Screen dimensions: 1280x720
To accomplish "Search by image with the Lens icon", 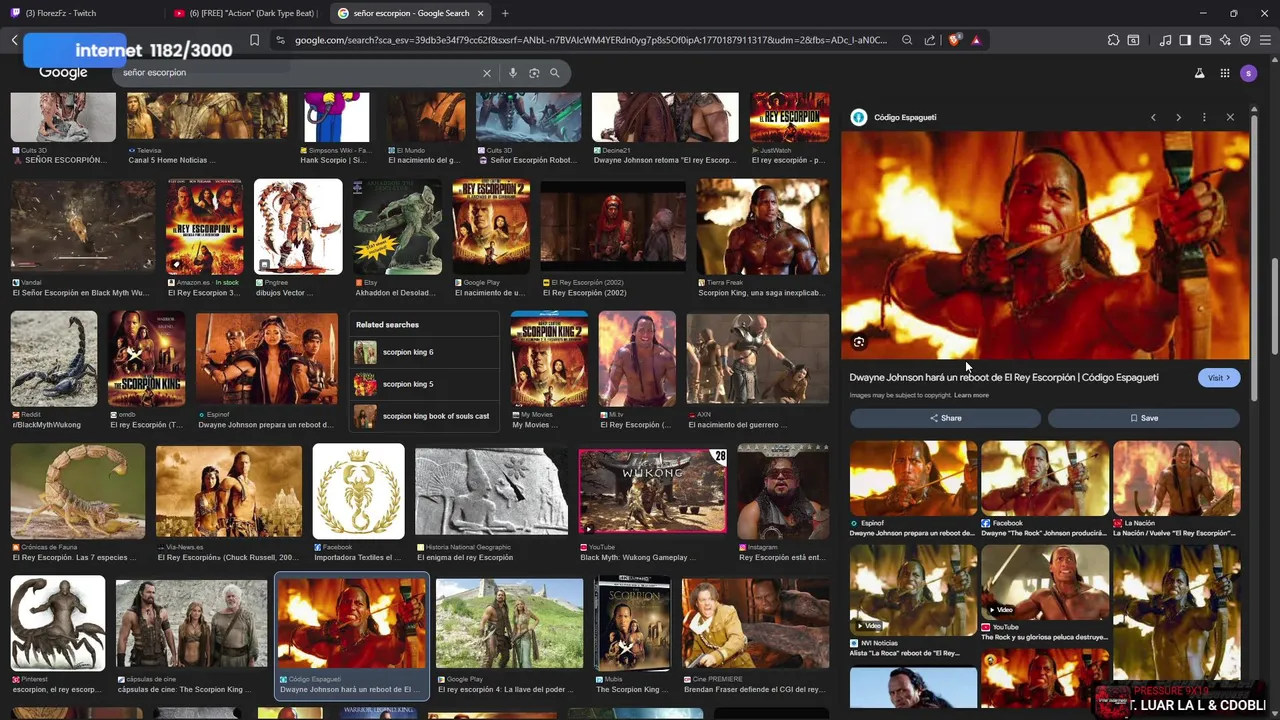I will pyautogui.click(x=534, y=73).
